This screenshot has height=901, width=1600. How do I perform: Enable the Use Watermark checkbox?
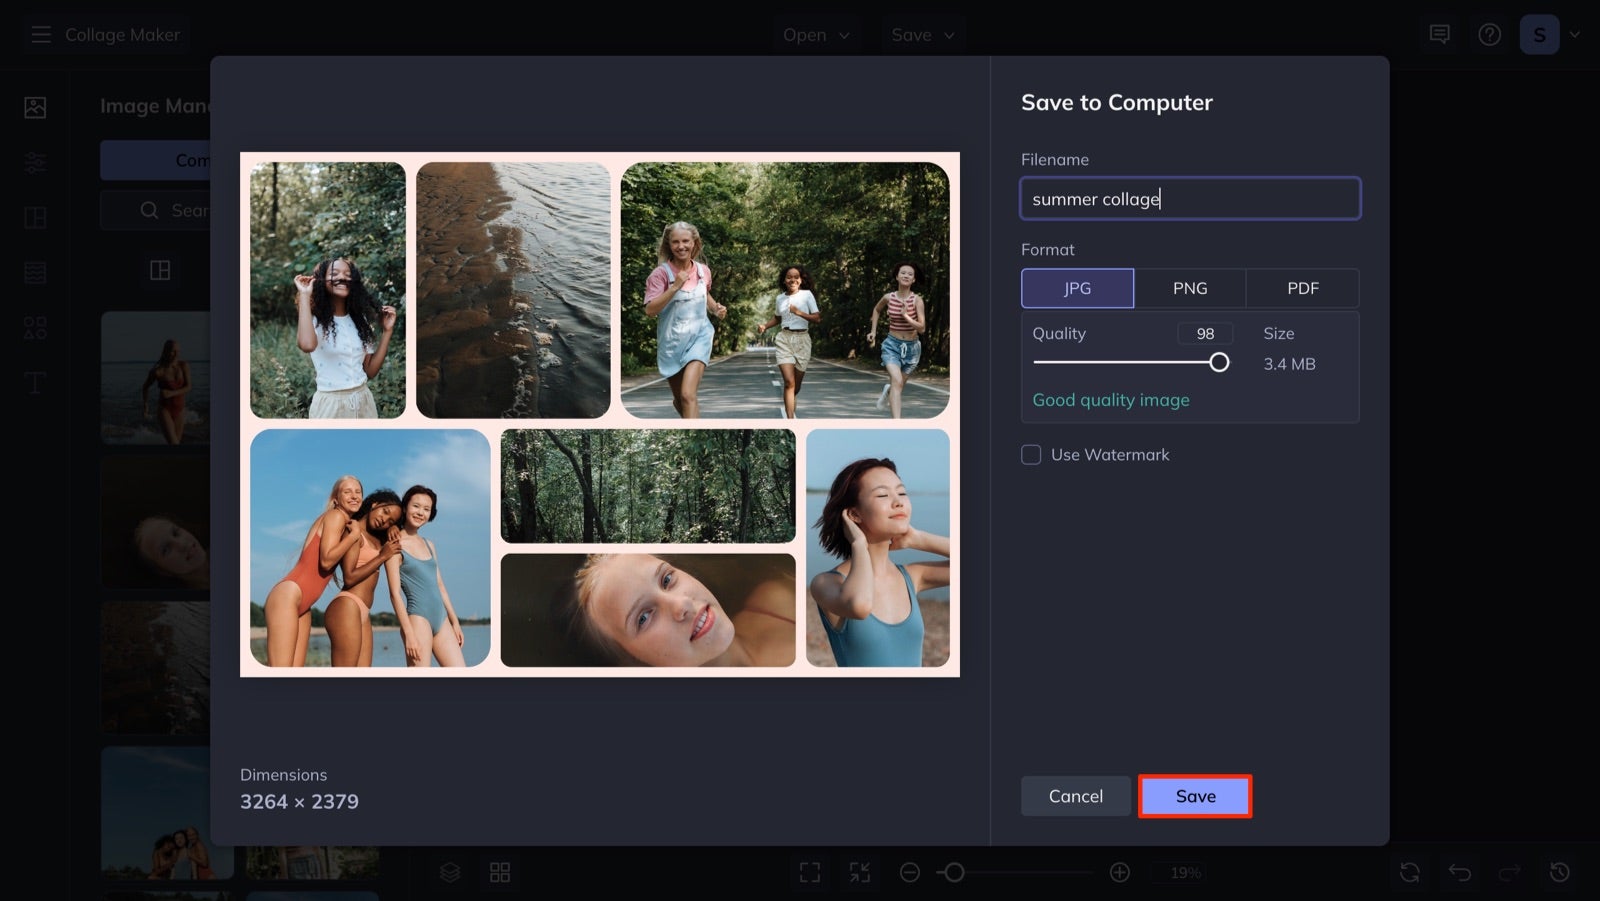point(1031,455)
